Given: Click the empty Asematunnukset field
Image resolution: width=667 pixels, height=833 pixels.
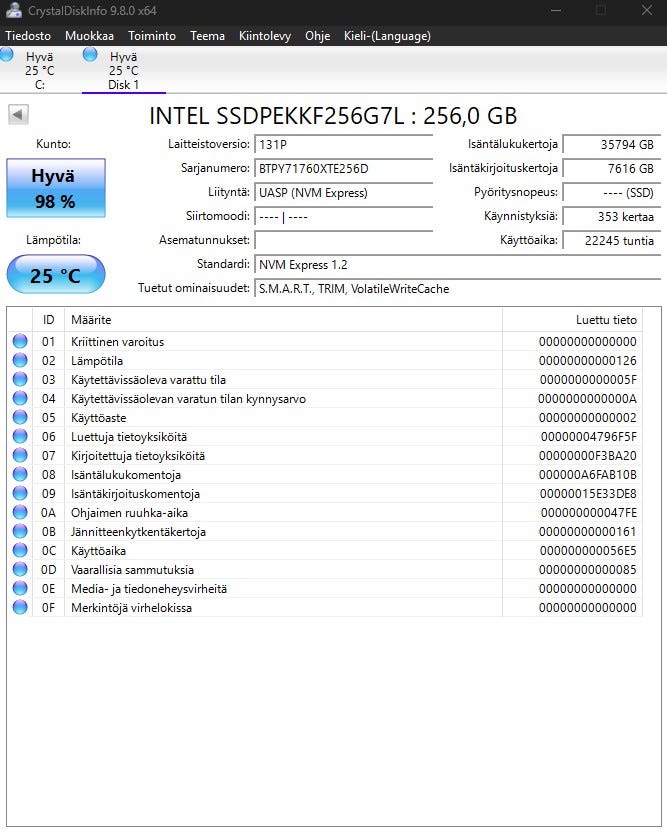Looking at the screenshot, I should coord(344,241).
